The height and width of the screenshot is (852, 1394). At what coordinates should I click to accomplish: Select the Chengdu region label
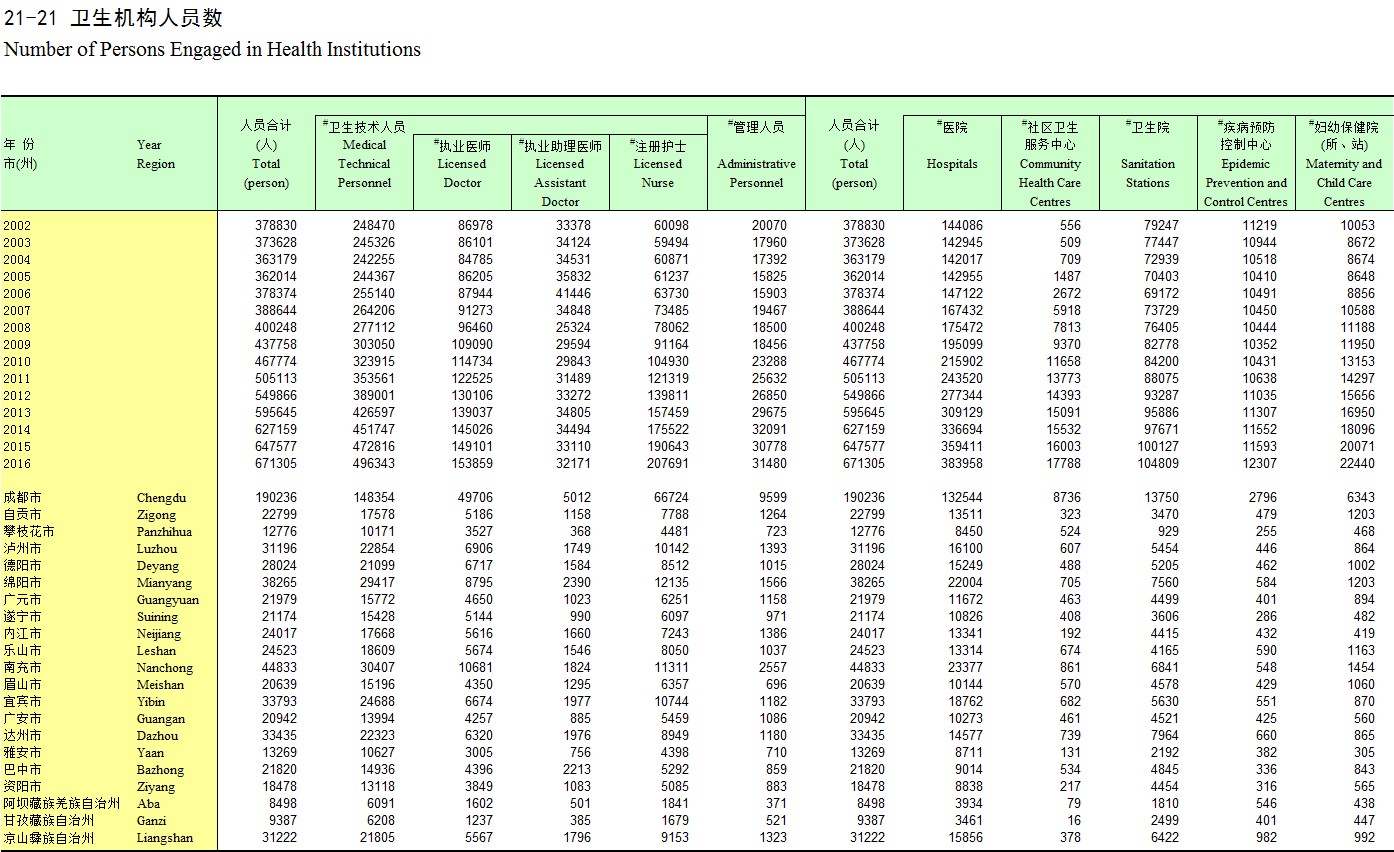click(162, 498)
